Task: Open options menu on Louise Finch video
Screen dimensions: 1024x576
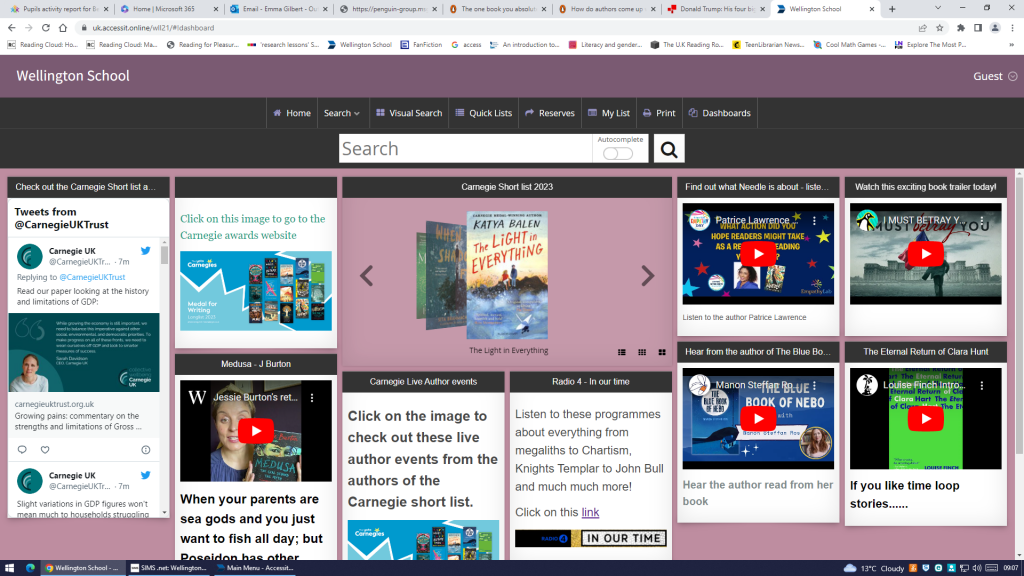Action: [982, 385]
